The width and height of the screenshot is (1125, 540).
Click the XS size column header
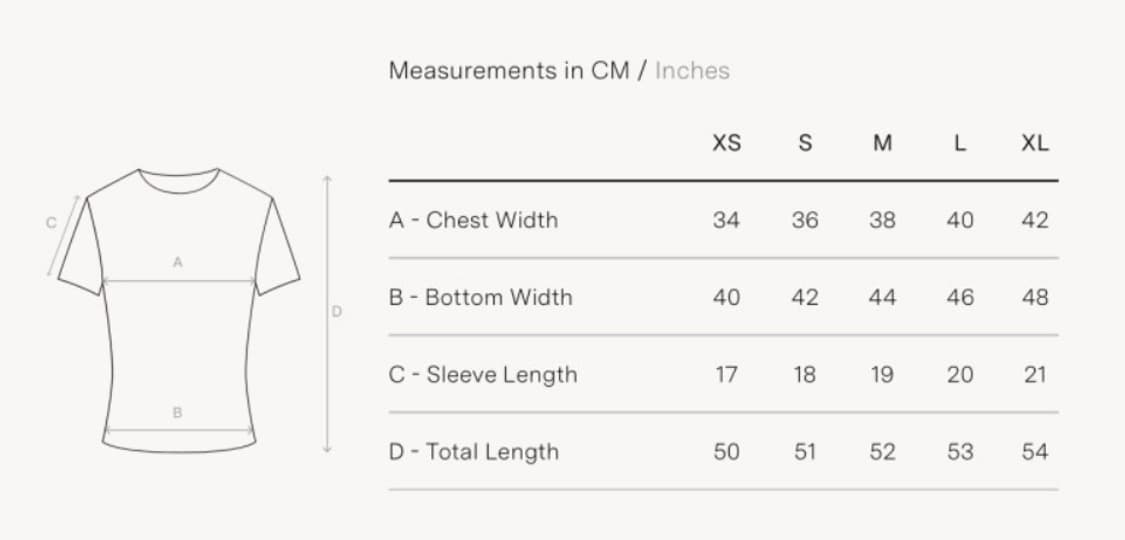(x=726, y=143)
